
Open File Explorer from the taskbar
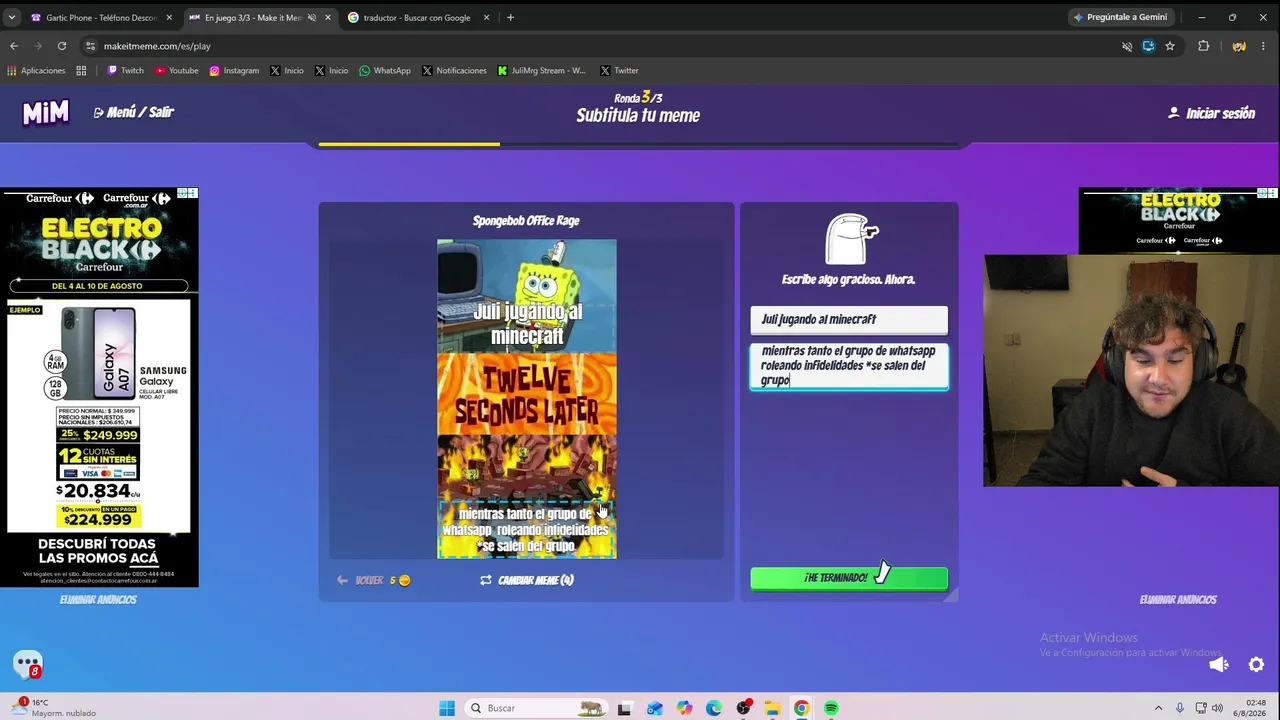[x=772, y=708]
